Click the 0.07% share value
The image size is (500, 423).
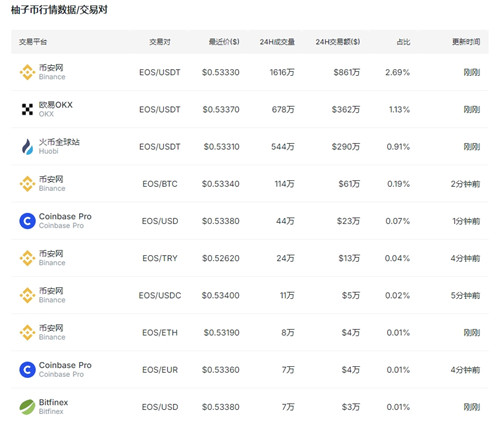pos(397,221)
